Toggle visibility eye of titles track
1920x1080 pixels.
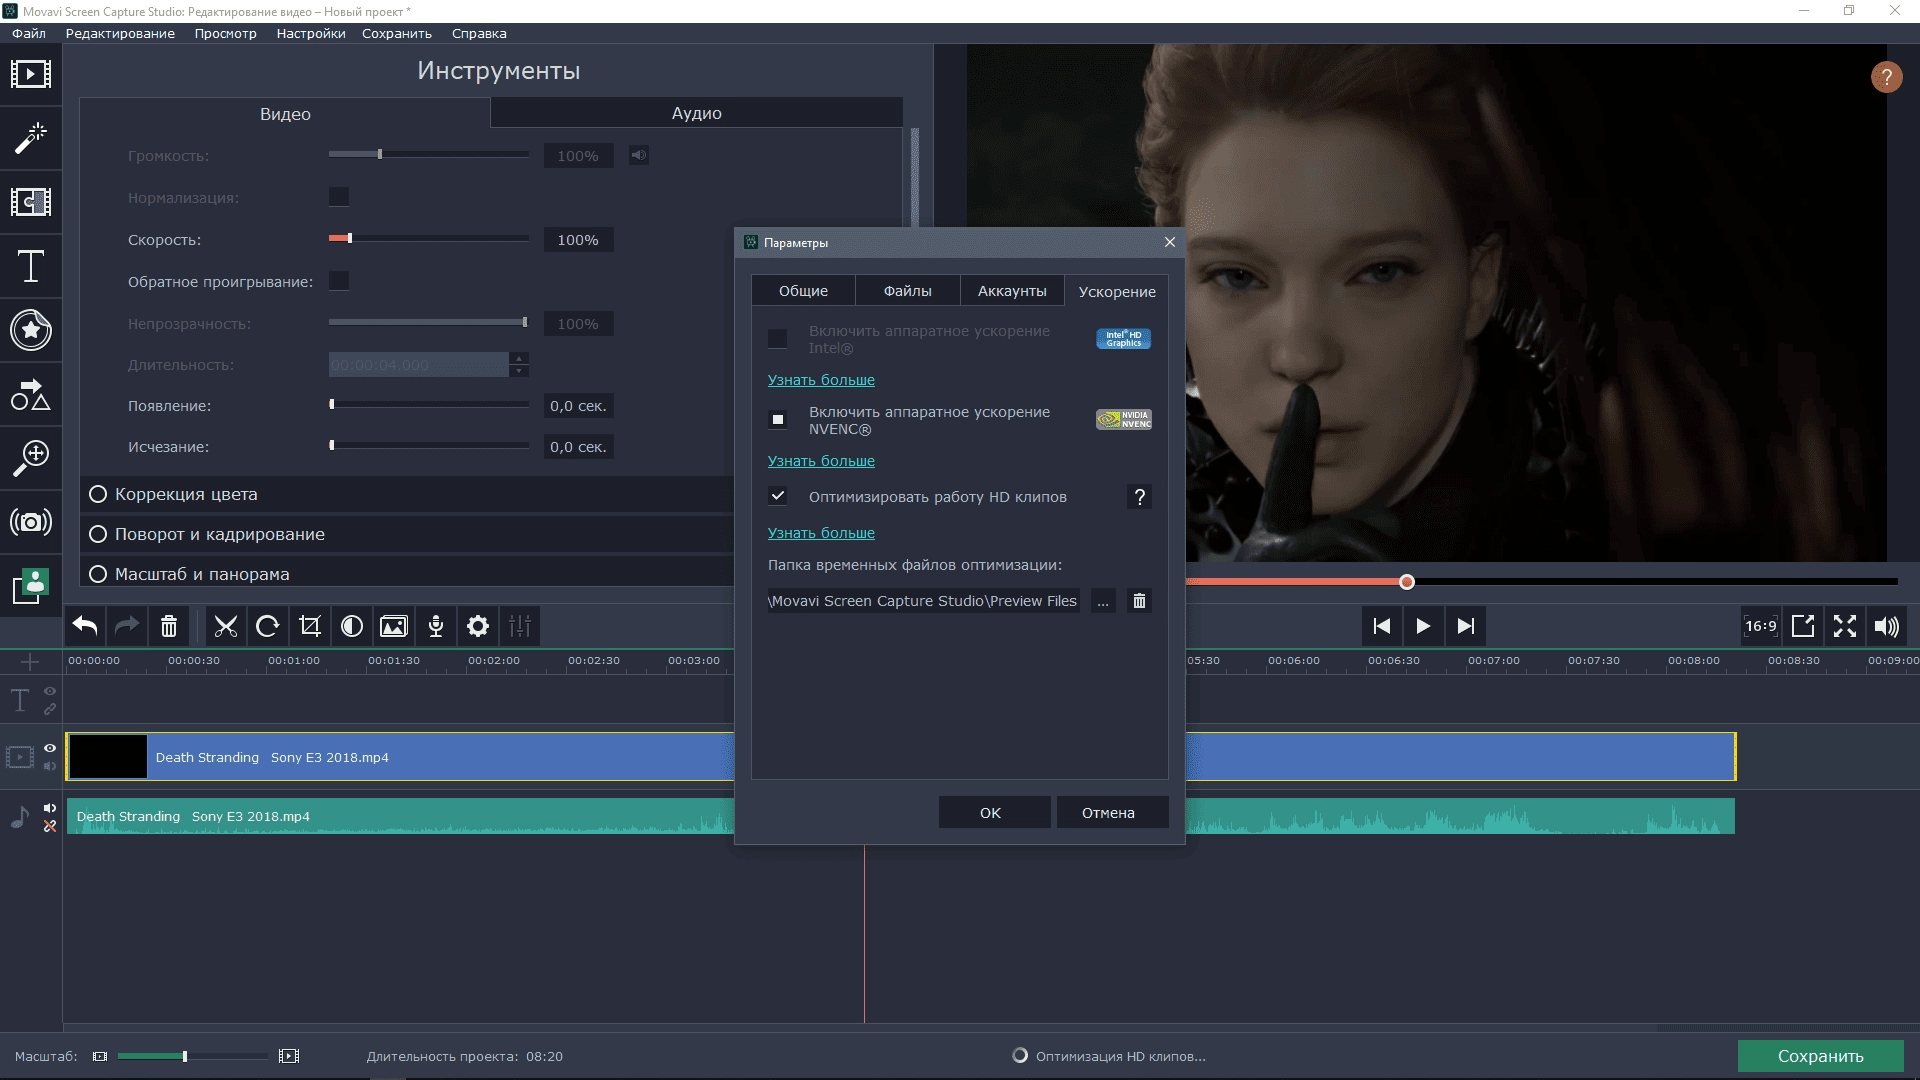pos(50,691)
